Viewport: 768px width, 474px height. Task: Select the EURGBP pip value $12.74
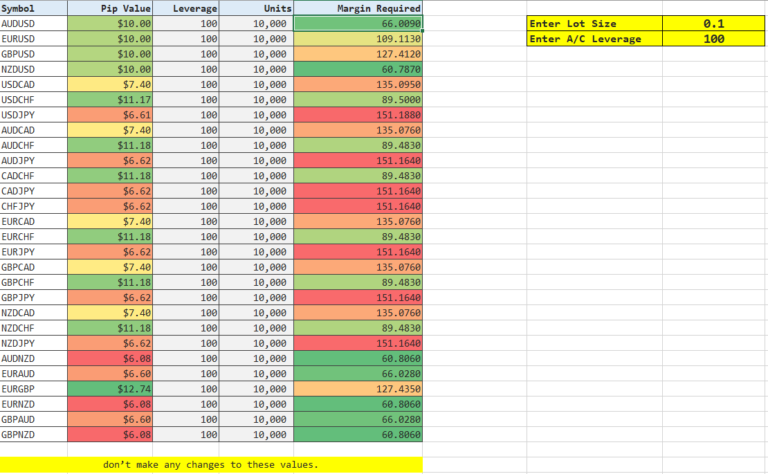(110, 389)
